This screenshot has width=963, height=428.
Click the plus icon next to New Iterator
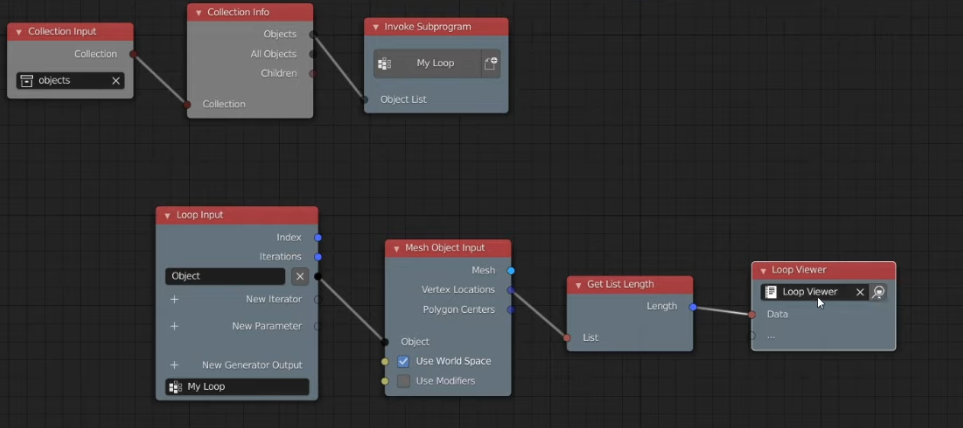point(174,299)
